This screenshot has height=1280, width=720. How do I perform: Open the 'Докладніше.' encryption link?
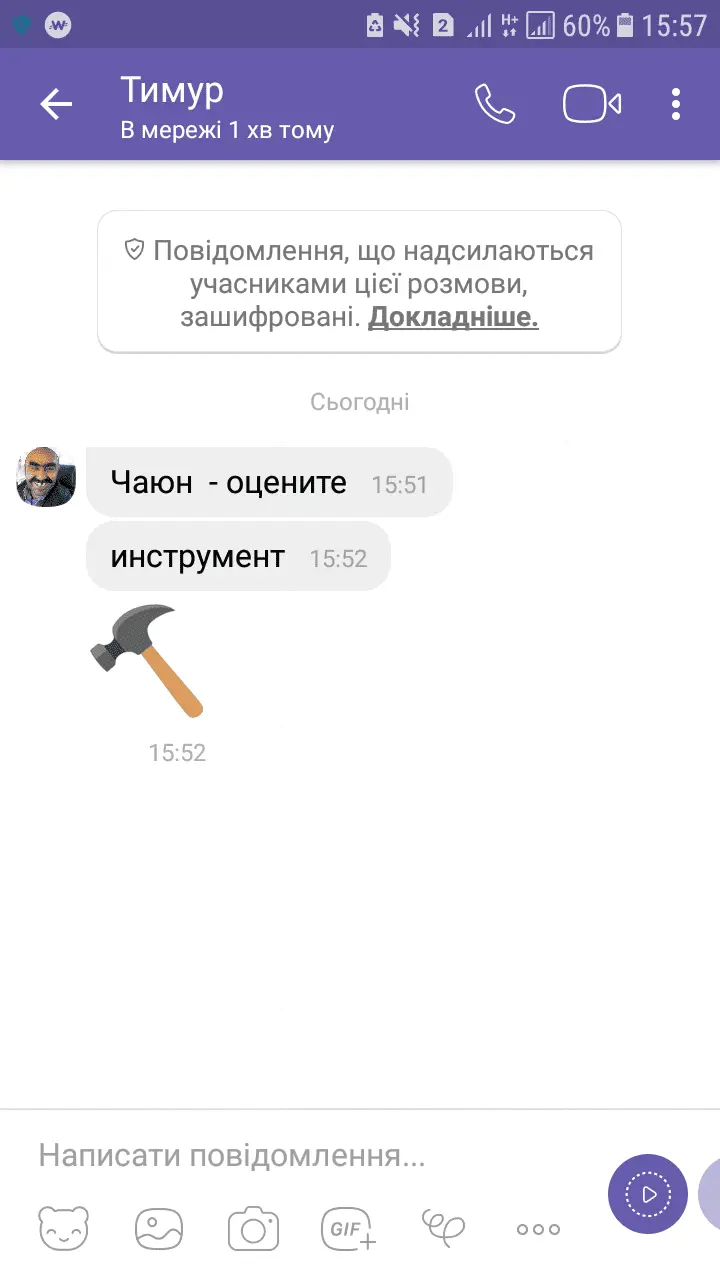tap(454, 318)
